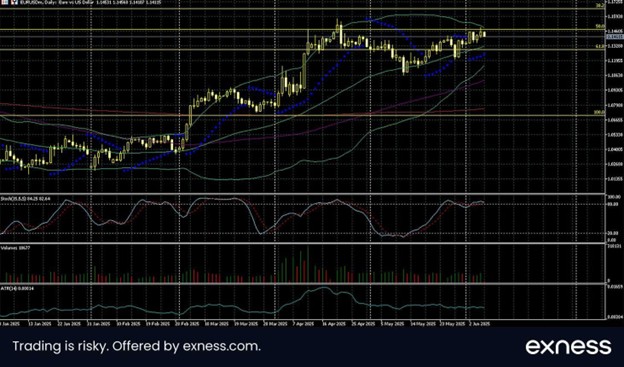The image size is (624, 367).
Task: Click the 61.8 Fibonacci level line label
Action: click(x=600, y=47)
